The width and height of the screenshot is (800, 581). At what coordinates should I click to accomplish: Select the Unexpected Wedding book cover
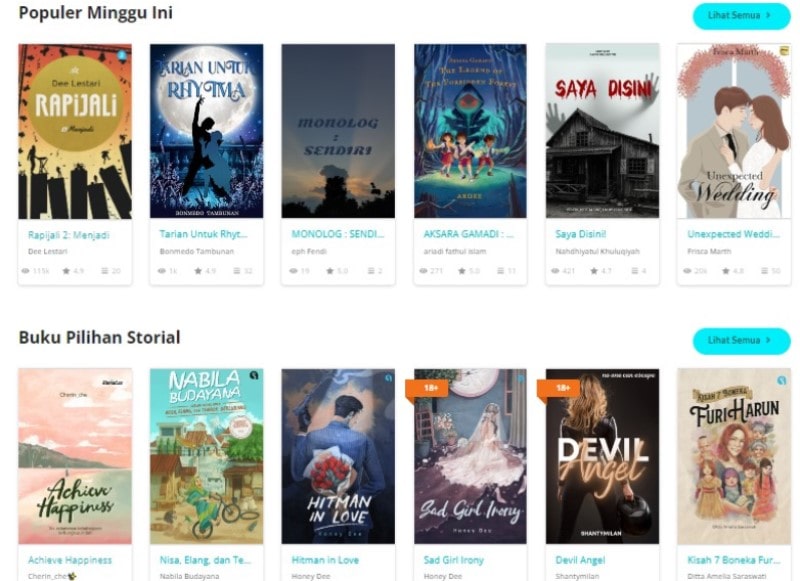pos(734,131)
